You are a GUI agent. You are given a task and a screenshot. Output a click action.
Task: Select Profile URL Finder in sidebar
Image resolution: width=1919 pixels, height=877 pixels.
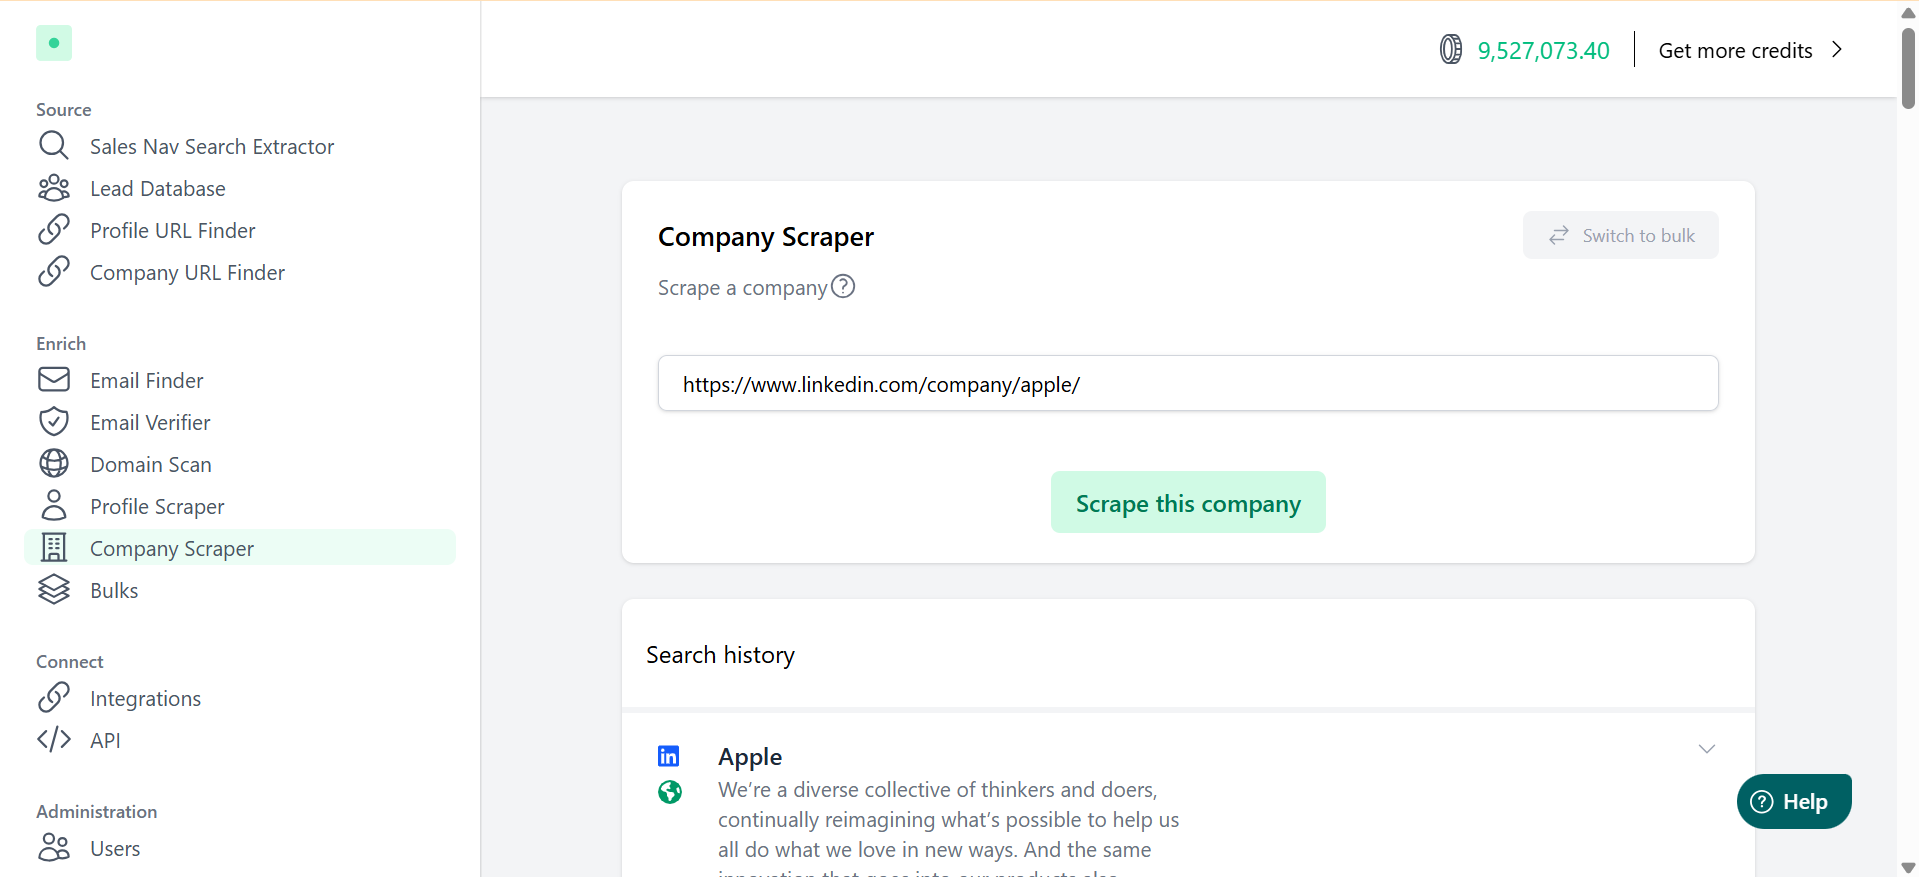(x=172, y=231)
